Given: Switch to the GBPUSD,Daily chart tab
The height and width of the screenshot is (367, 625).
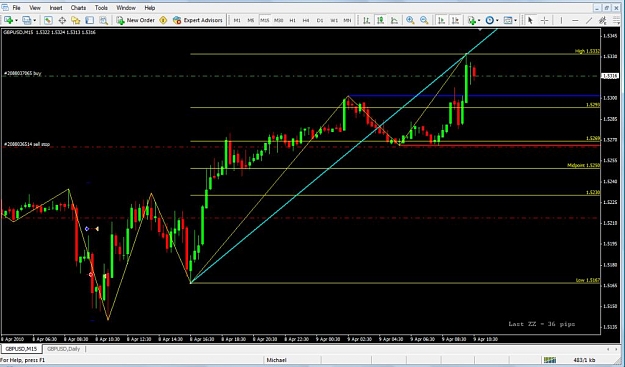Looking at the screenshot, I should pyautogui.click(x=63, y=349).
